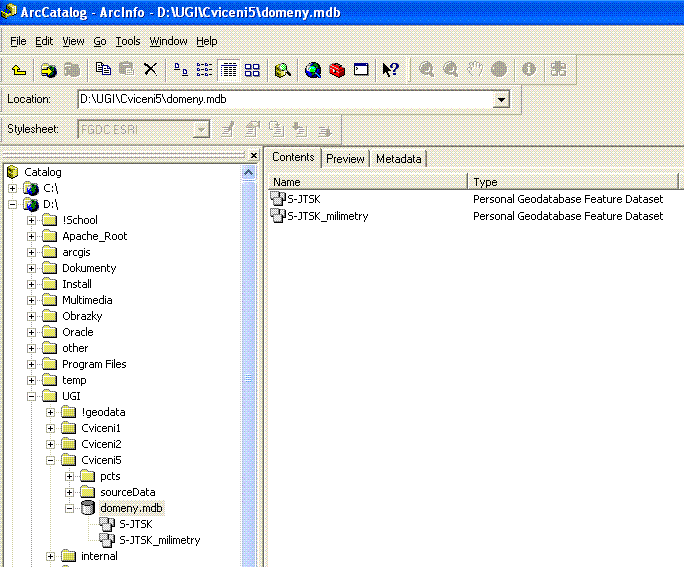Click in the Location path field
Screen dimensions: 684x567
pyautogui.click(x=286, y=99)
